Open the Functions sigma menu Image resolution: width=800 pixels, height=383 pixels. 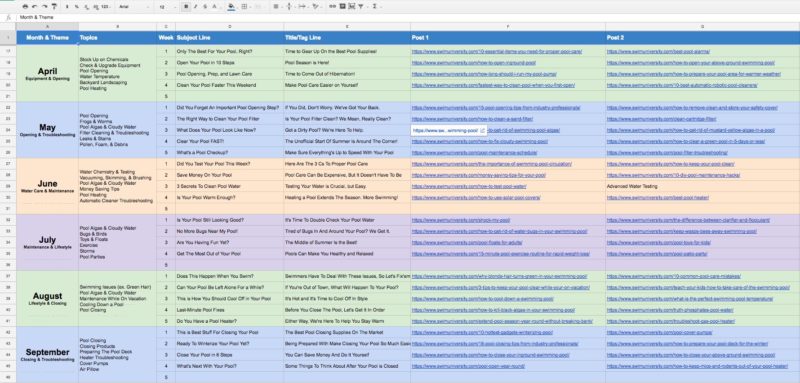pyautogui.click(x=375, y=7)
